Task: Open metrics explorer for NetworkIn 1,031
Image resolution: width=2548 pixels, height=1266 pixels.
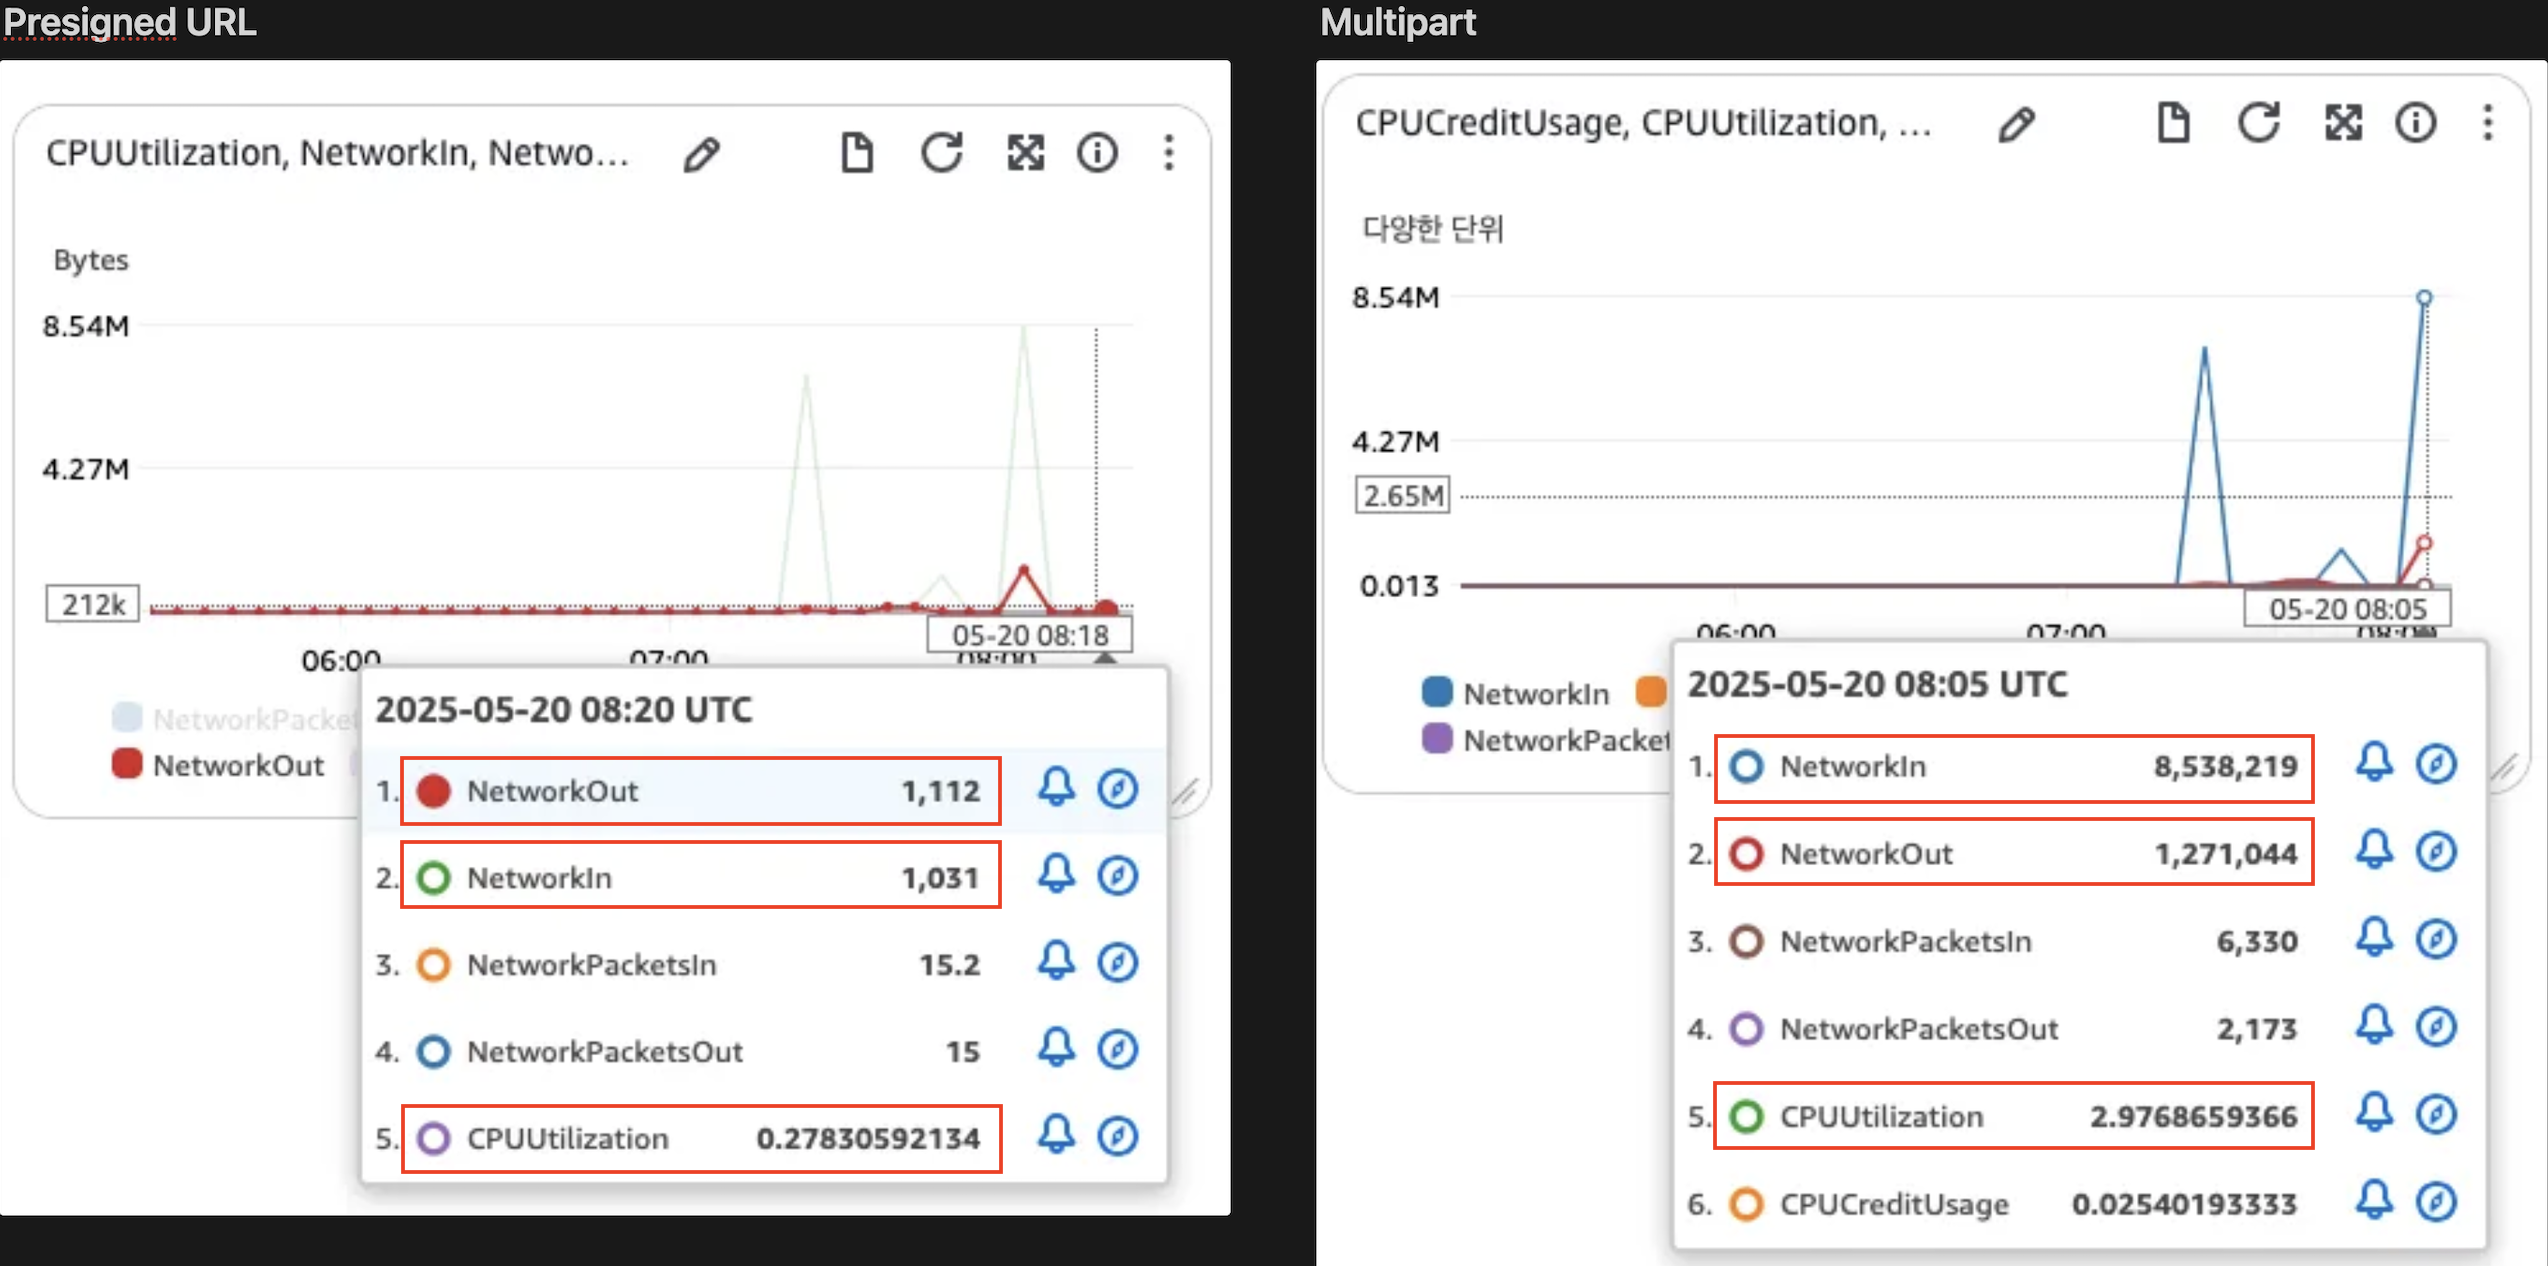Action: pos(1118,876)
